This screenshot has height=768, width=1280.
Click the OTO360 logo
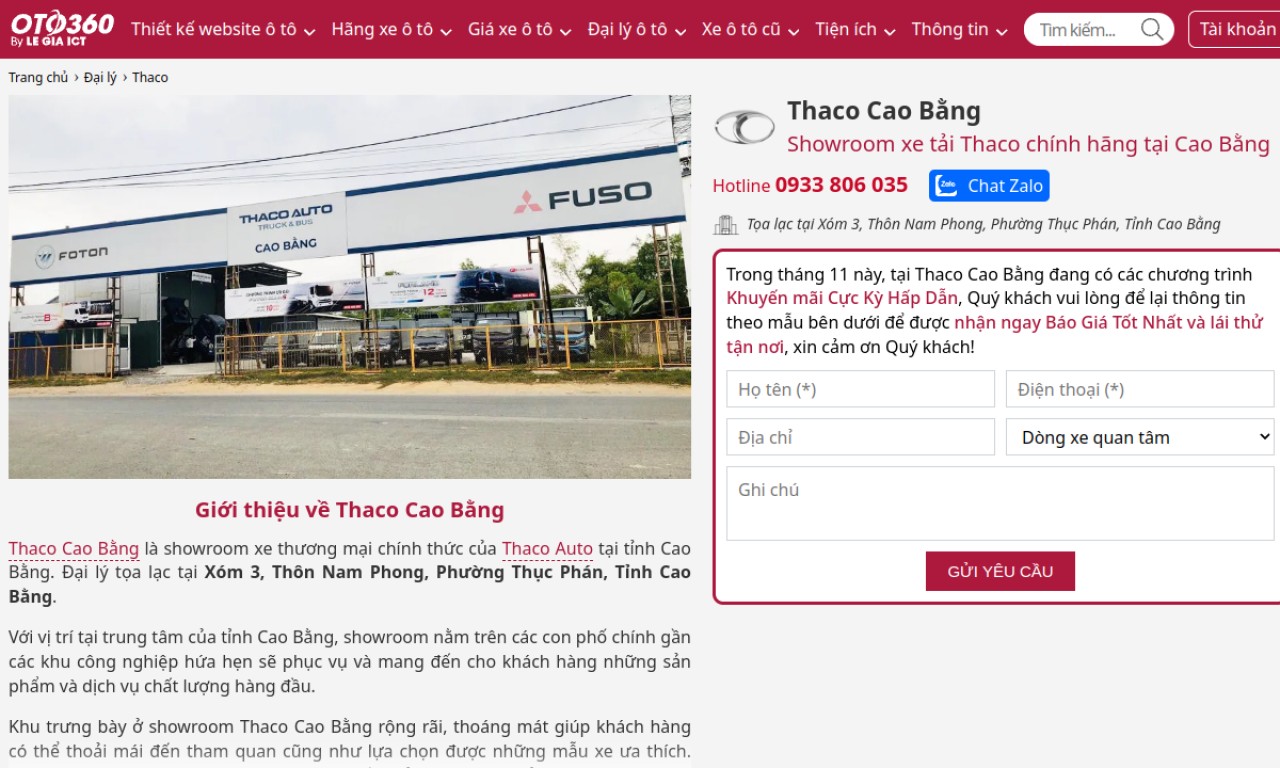point(62,28)
